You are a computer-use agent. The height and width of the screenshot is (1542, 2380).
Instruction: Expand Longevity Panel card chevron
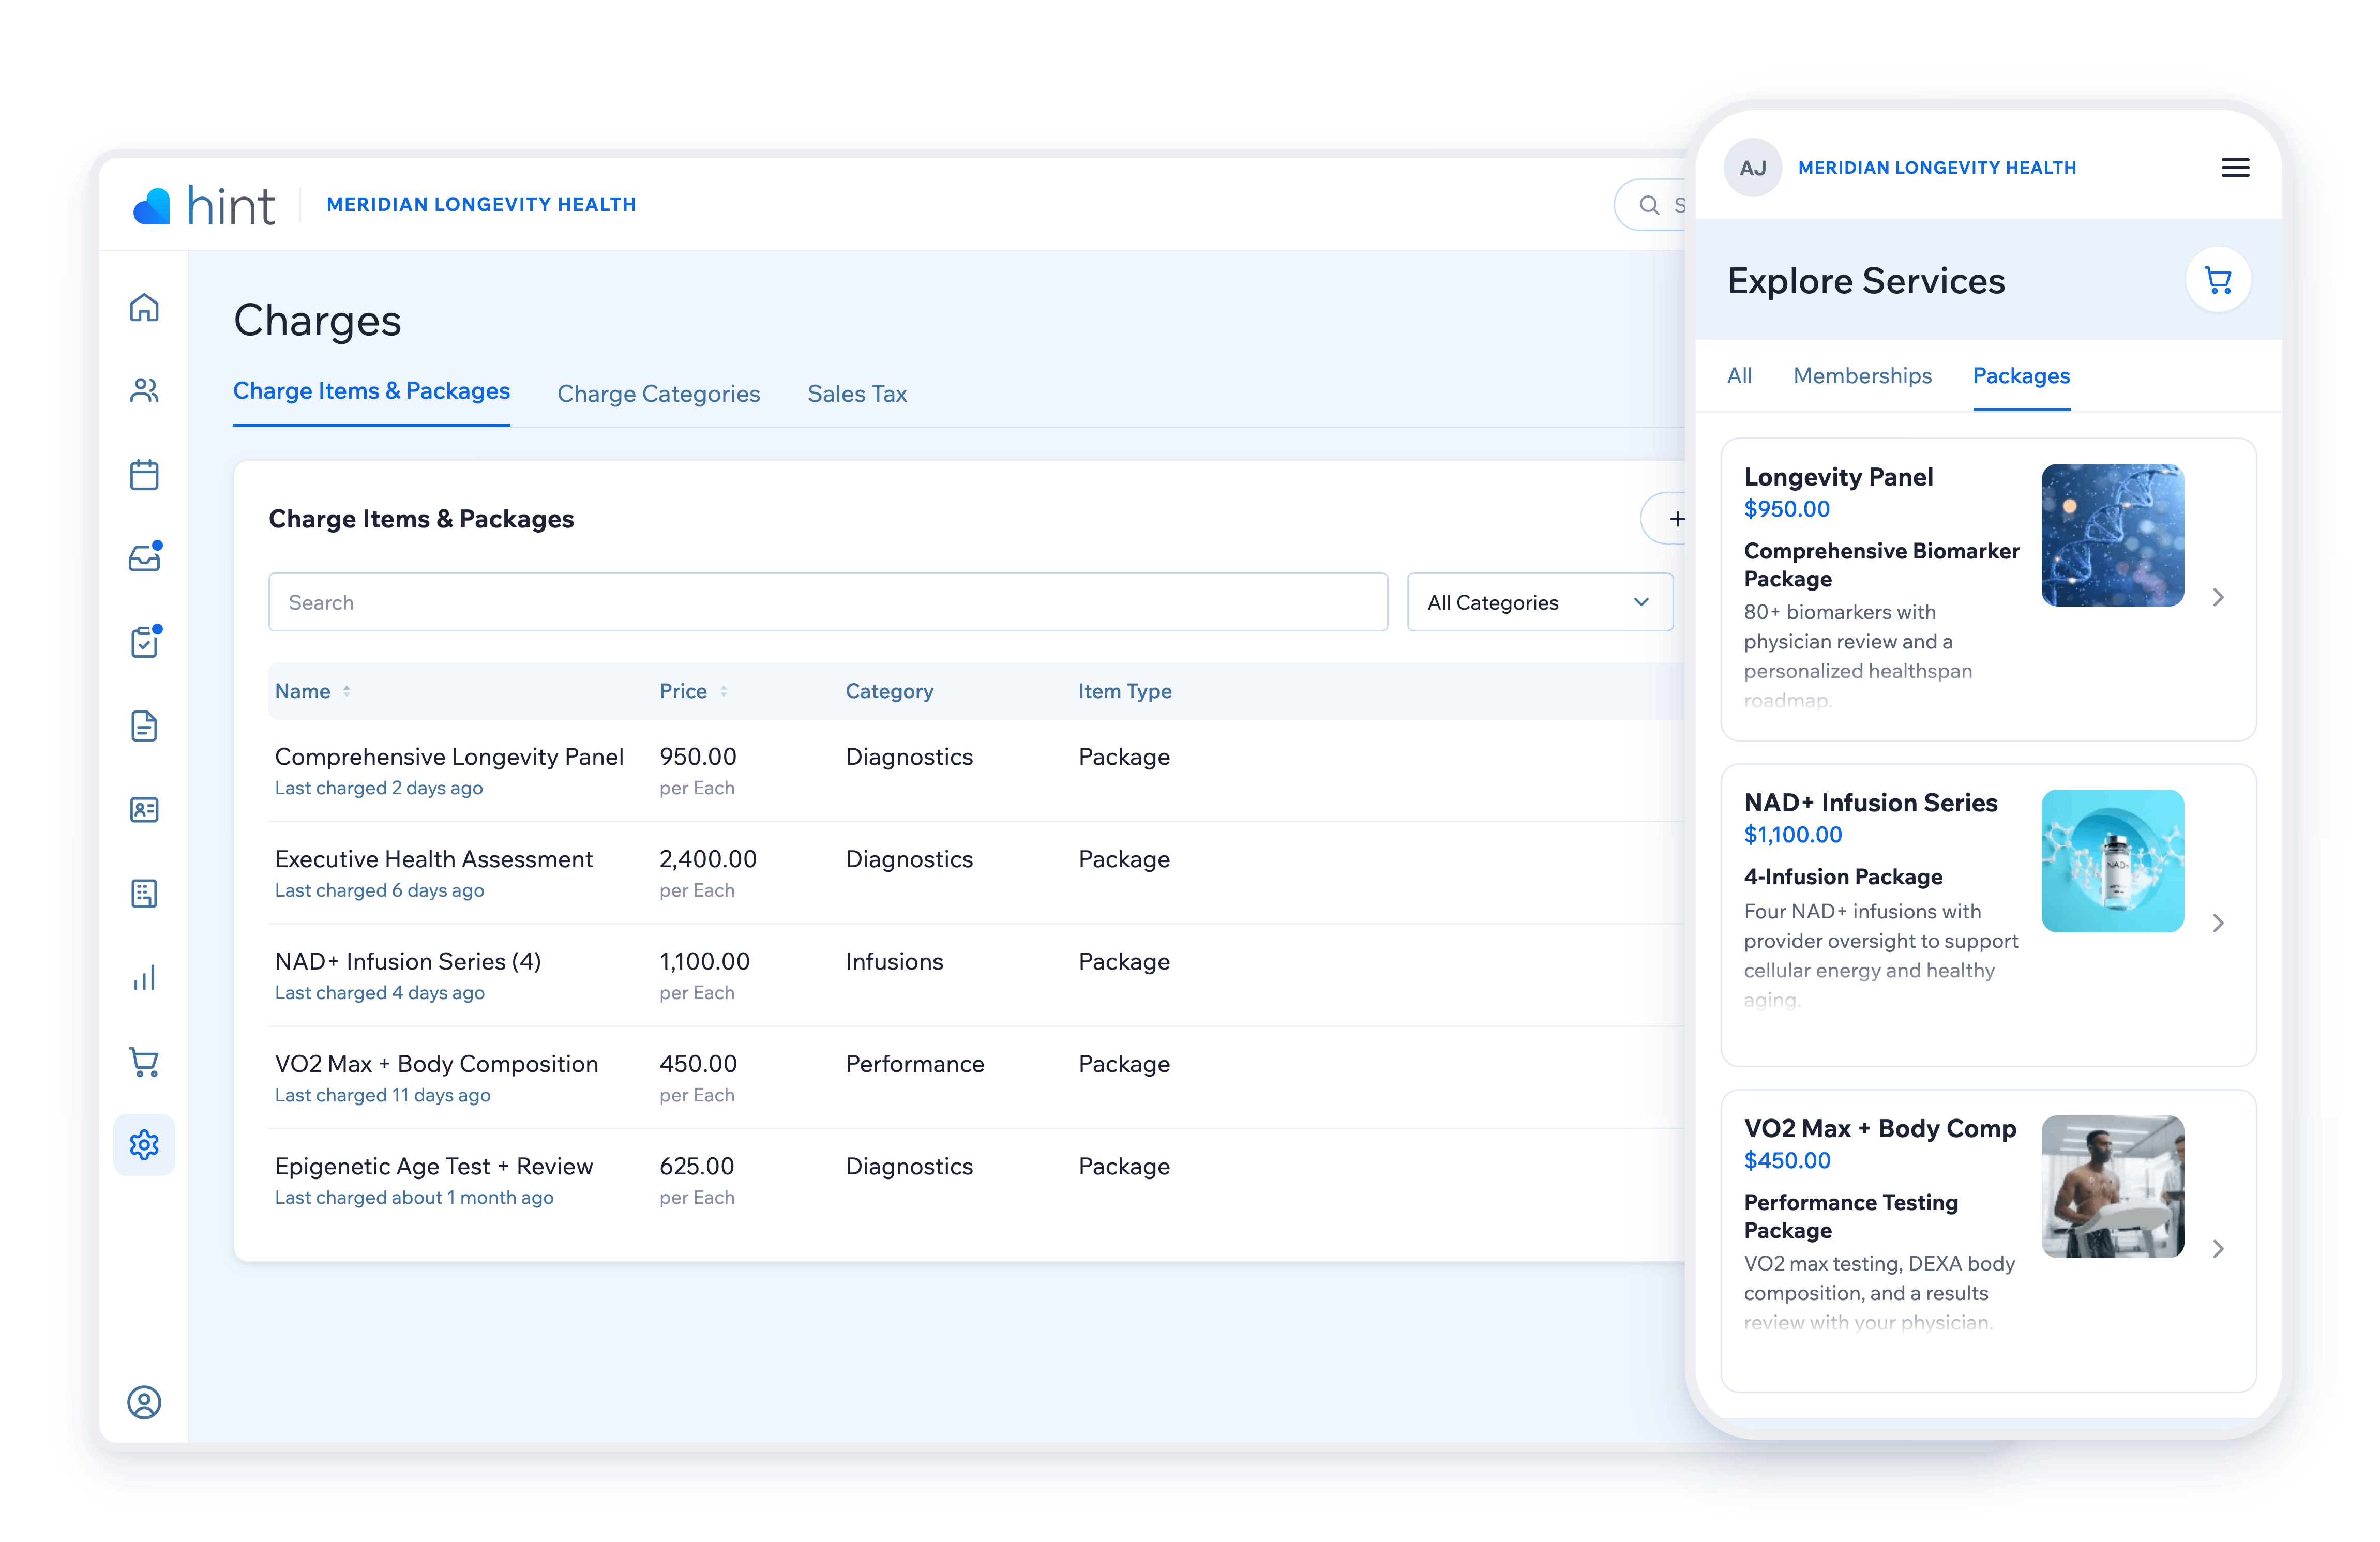coord(2218,597)
